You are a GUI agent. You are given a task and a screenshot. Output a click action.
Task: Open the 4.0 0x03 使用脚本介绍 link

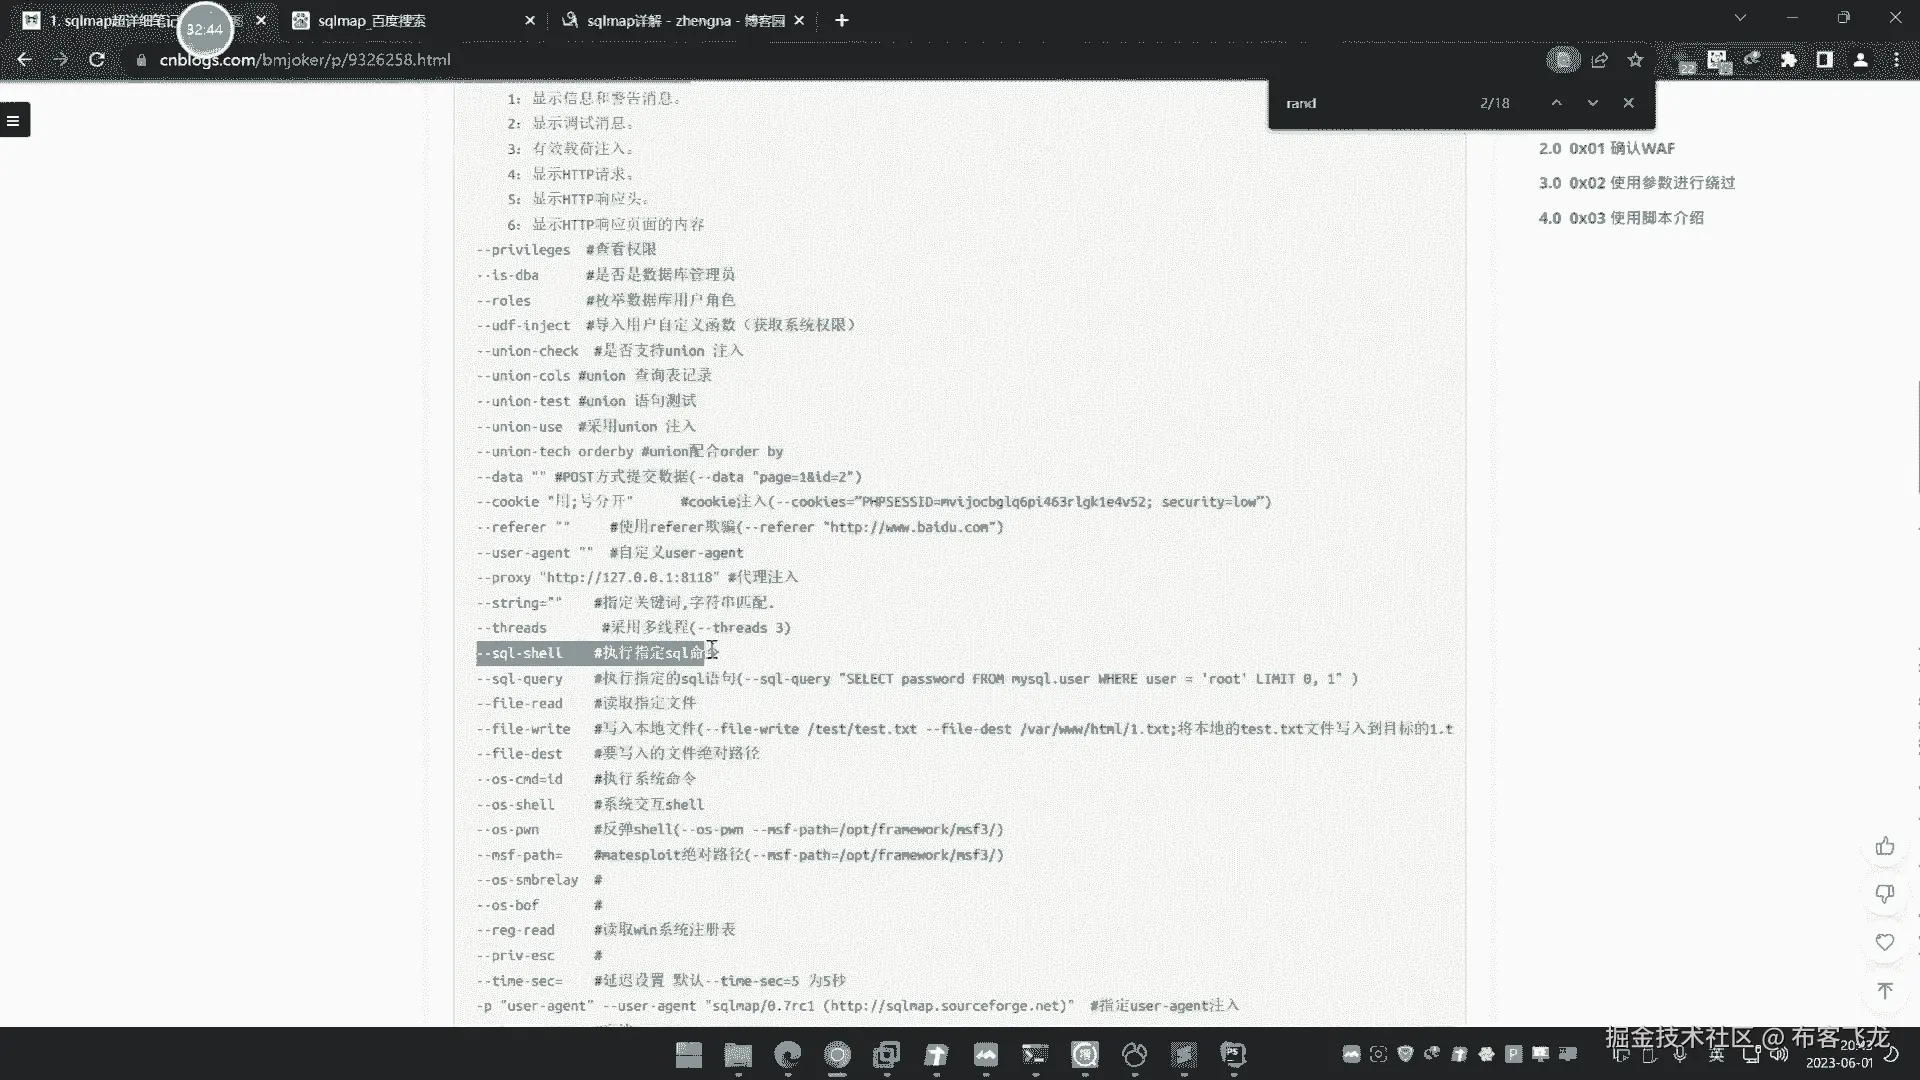[x=1620, y=218]
